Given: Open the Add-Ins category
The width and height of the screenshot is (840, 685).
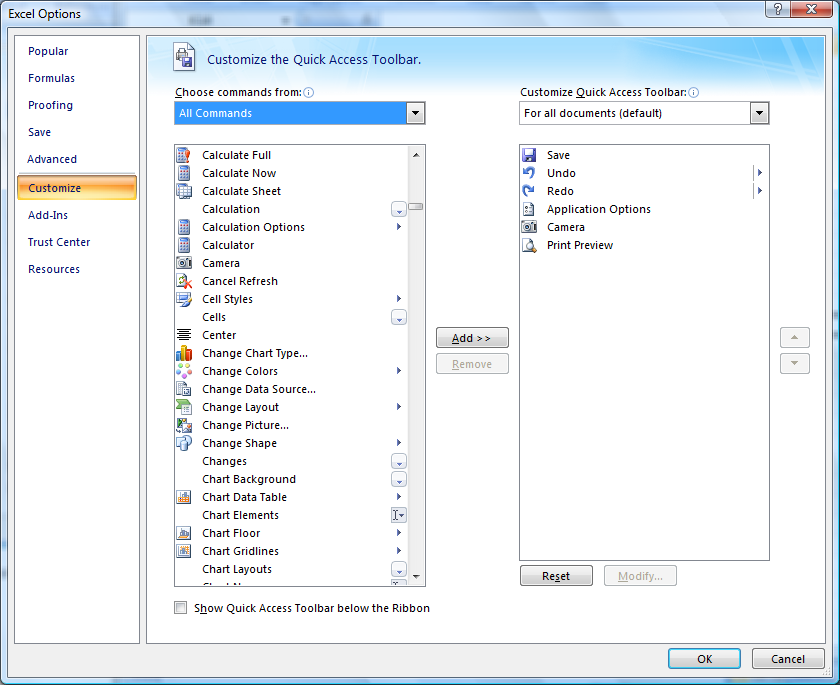Looking at the screenshot, I should (48, 215).
